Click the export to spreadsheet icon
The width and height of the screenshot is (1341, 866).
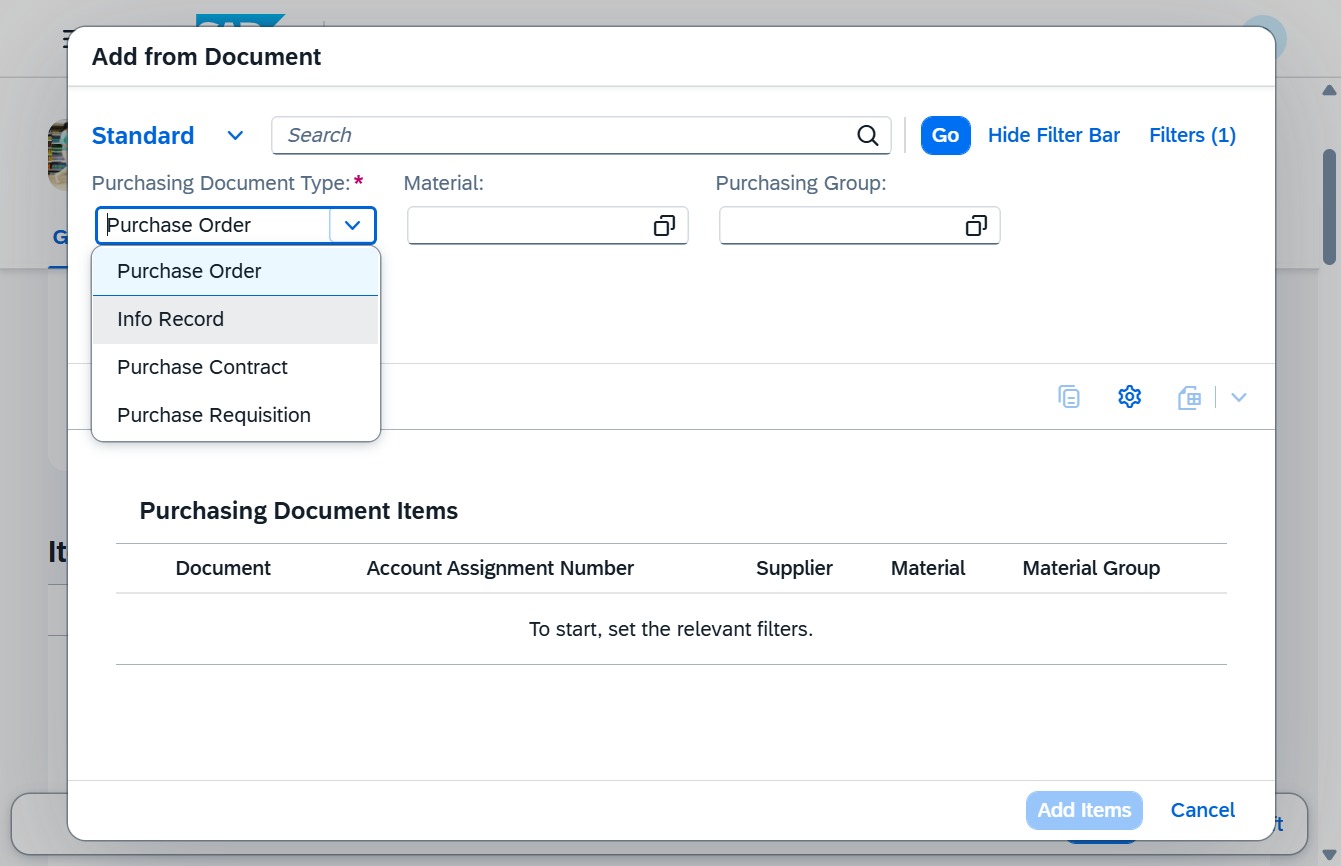pos(1189,397)
